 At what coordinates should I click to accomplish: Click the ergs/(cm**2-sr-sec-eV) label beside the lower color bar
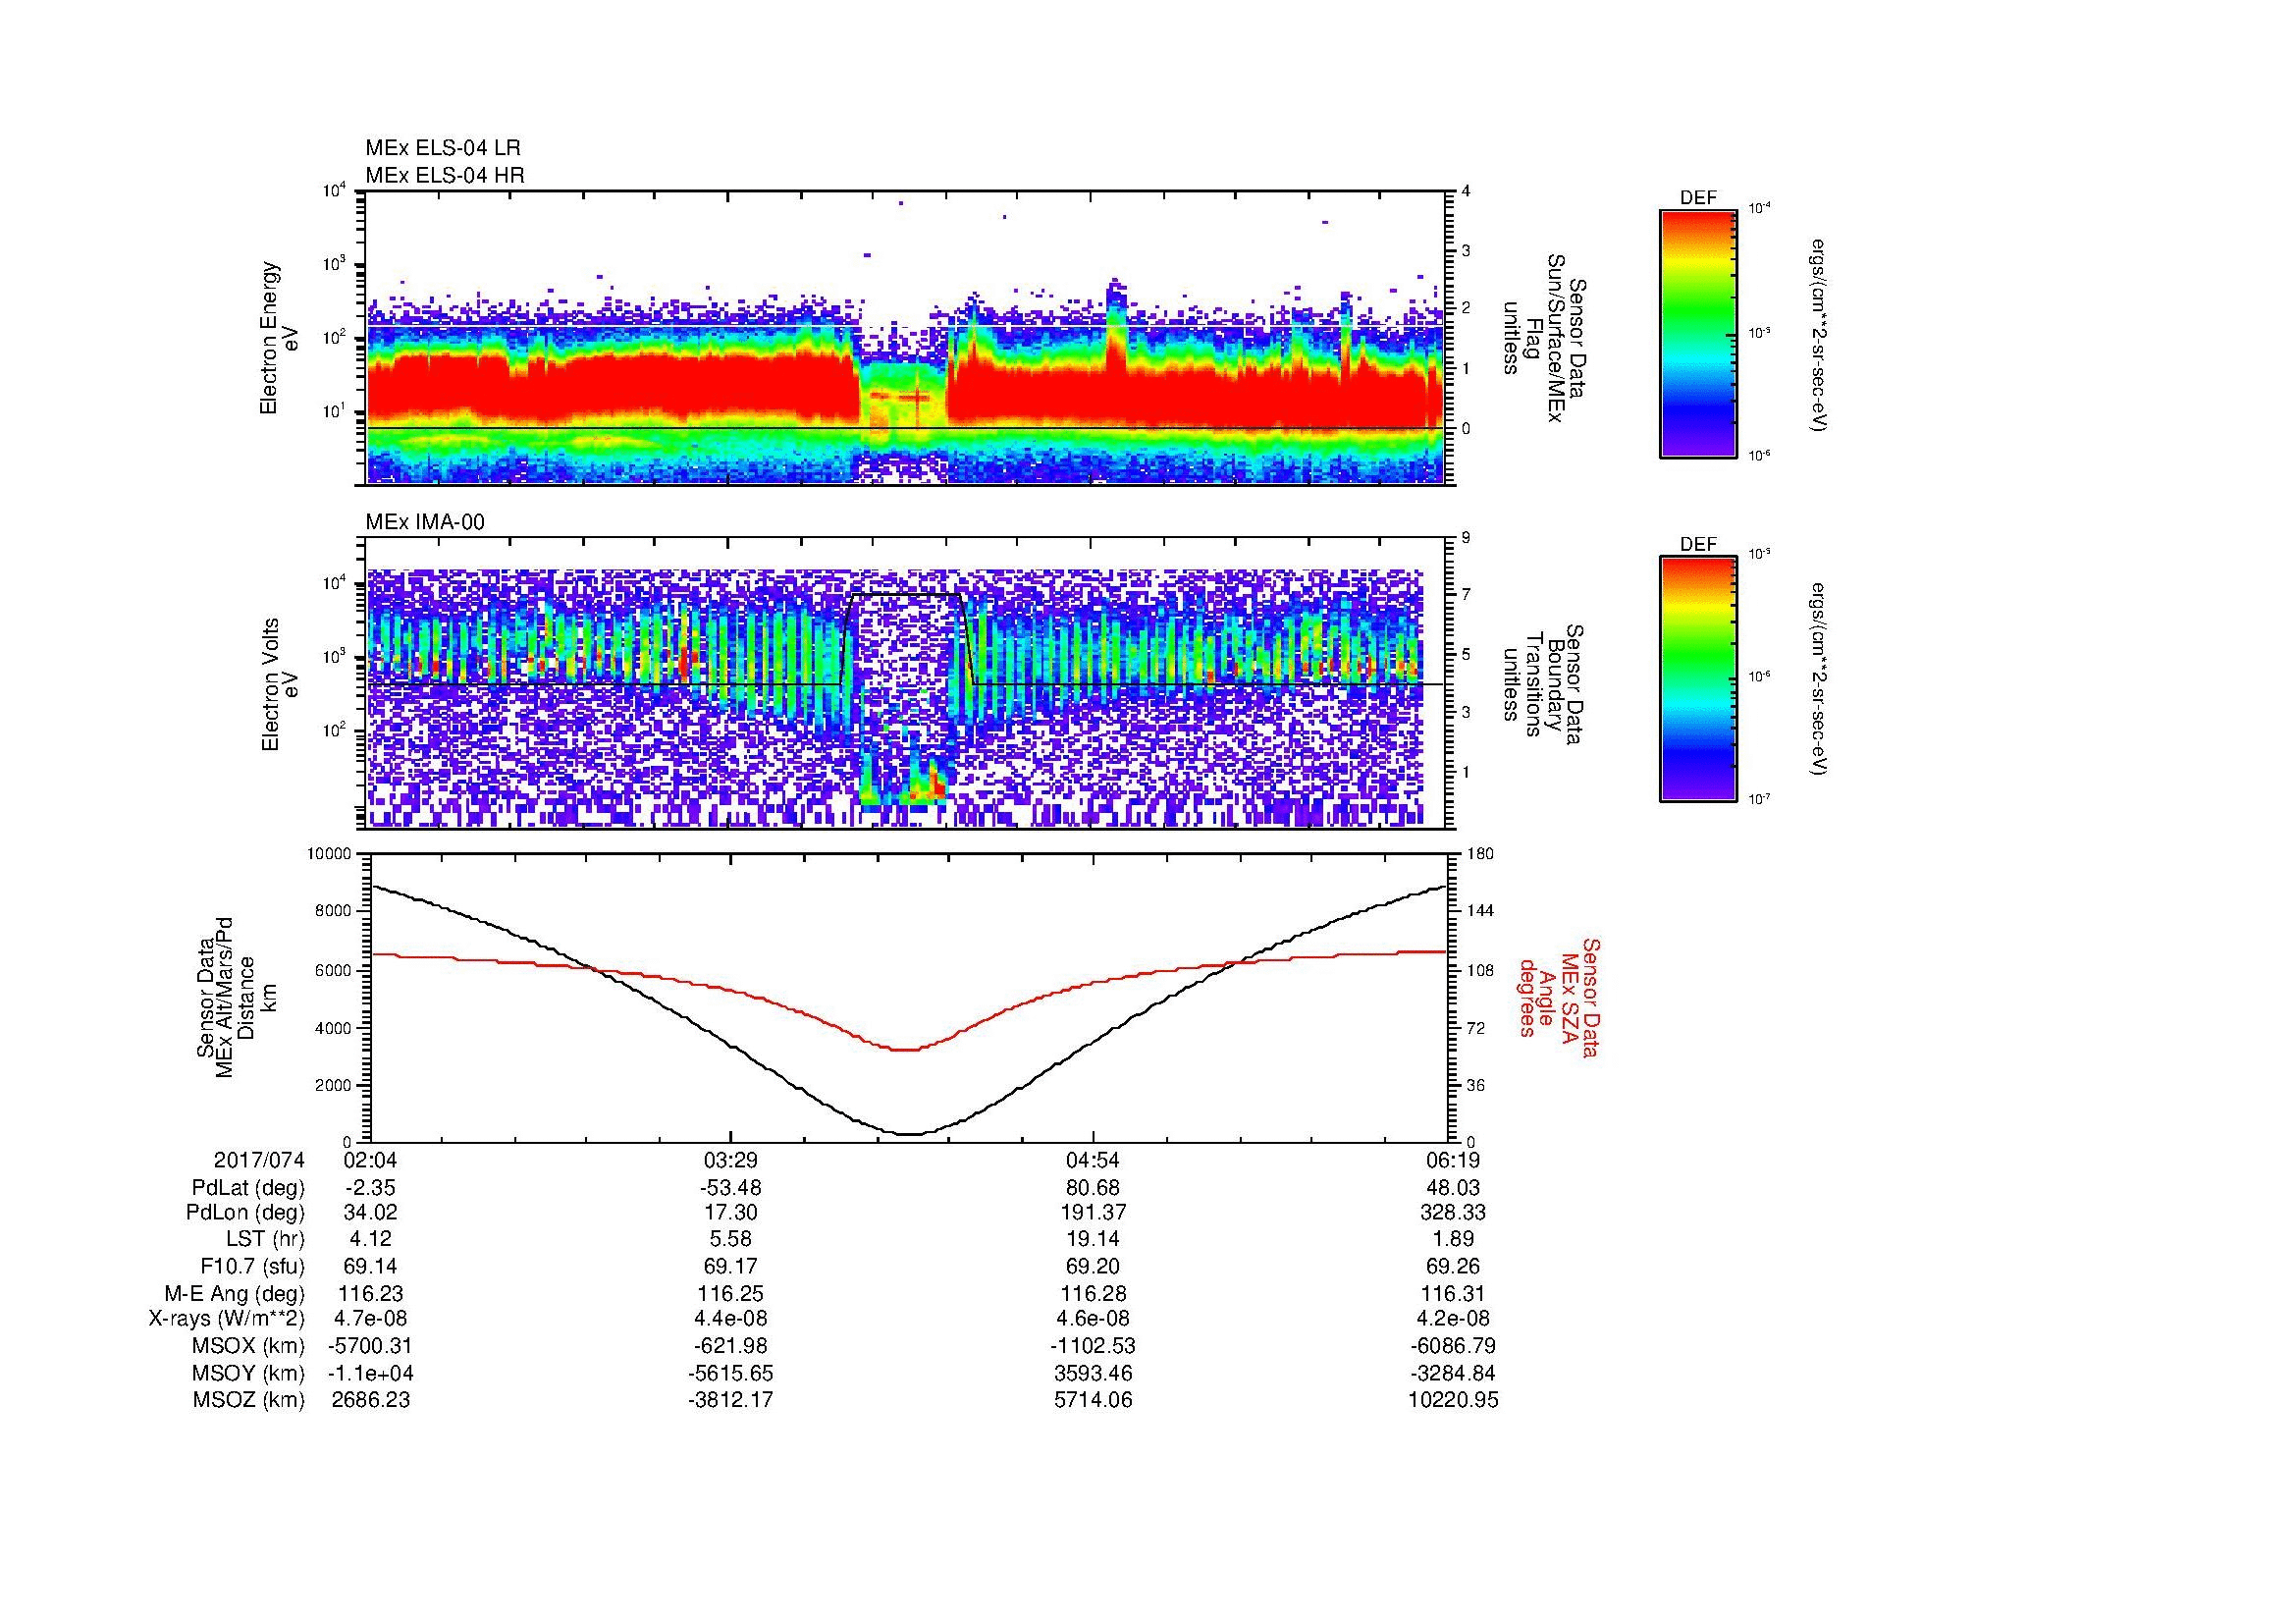(x=1819, y=680)
